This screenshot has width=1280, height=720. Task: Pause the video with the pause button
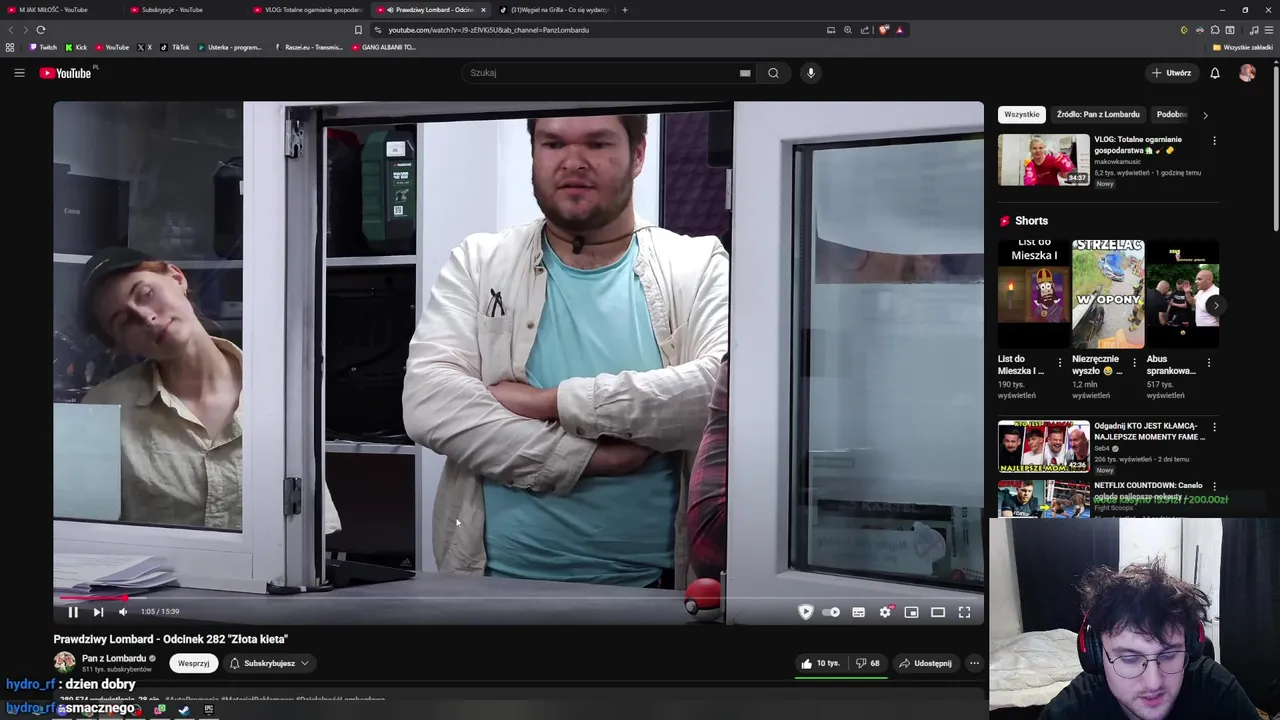(72, 612)
